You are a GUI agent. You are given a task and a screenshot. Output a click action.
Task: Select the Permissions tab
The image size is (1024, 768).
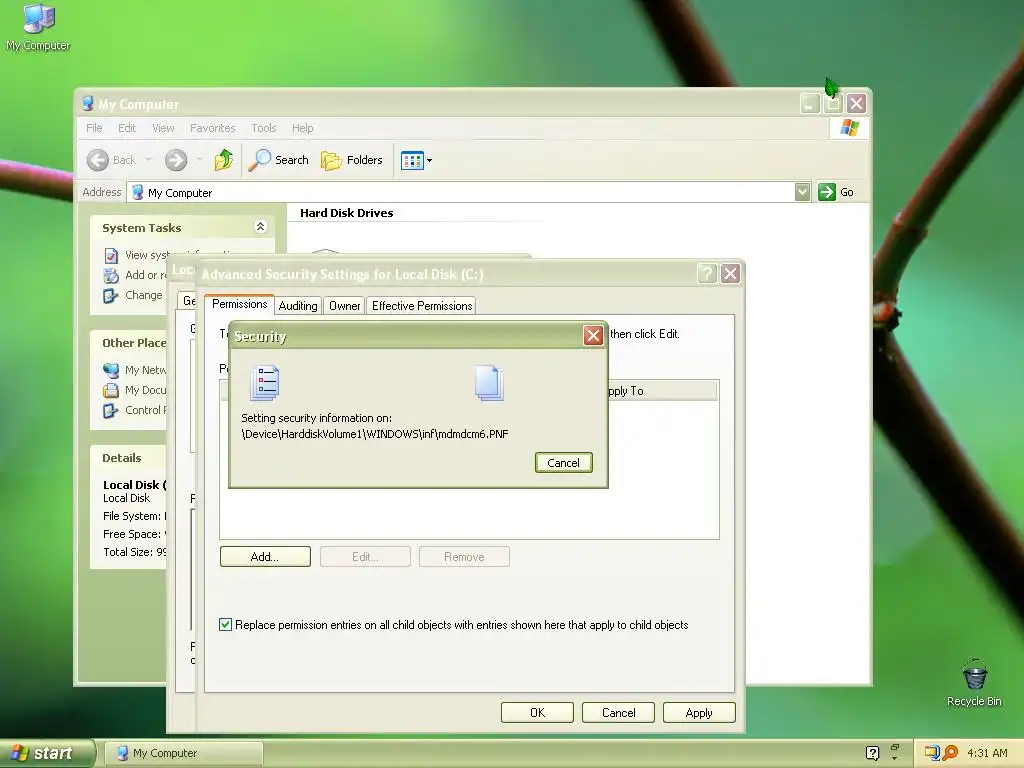point(240,304)
